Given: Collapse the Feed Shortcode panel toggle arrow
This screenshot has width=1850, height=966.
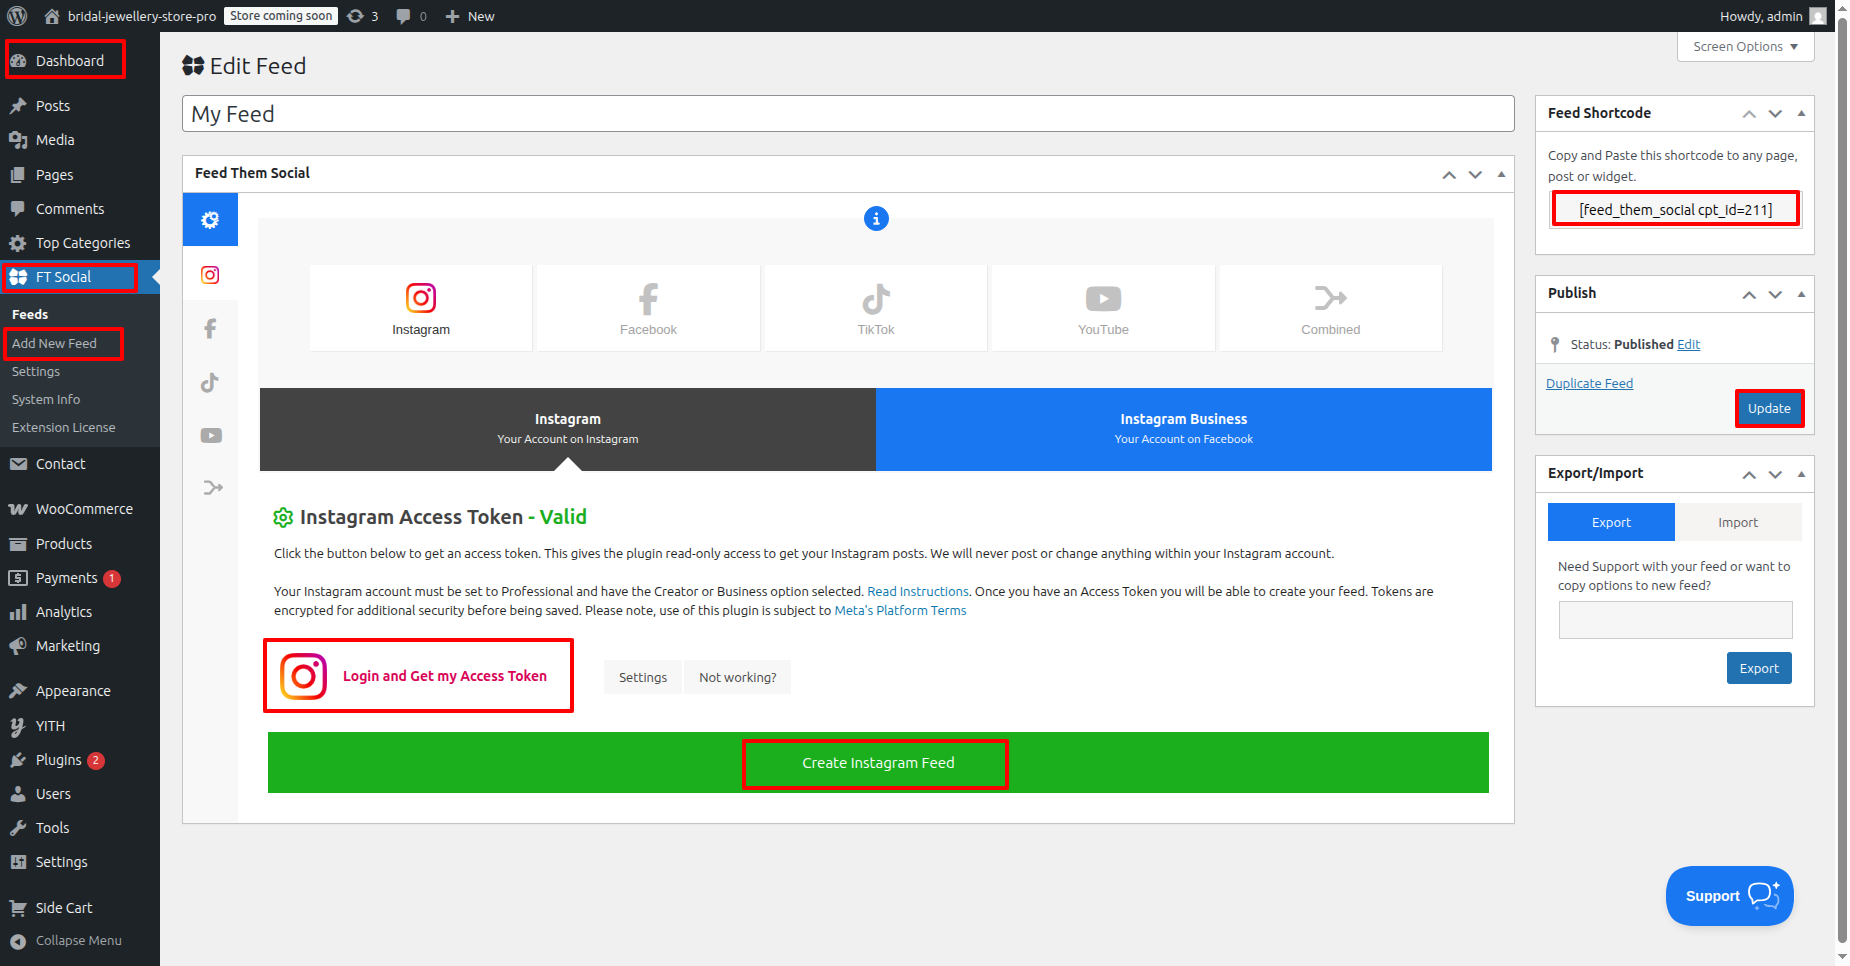Looking at the screenshot, I should 1801,113.
